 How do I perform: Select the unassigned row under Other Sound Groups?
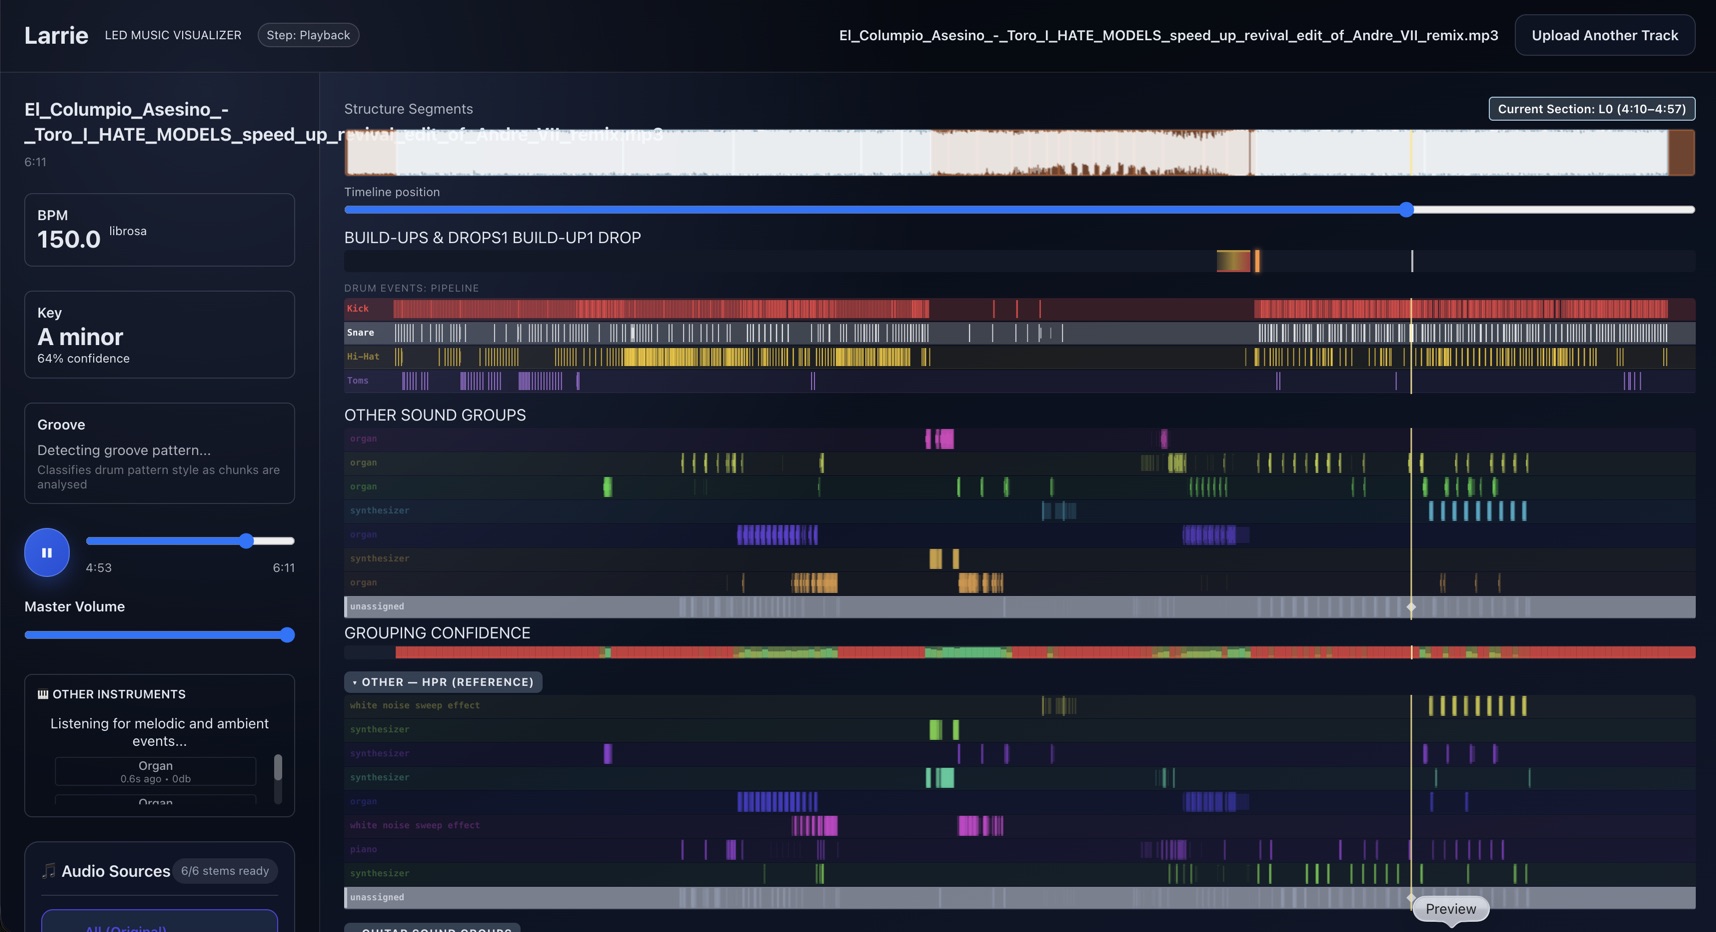point(1019,607)
